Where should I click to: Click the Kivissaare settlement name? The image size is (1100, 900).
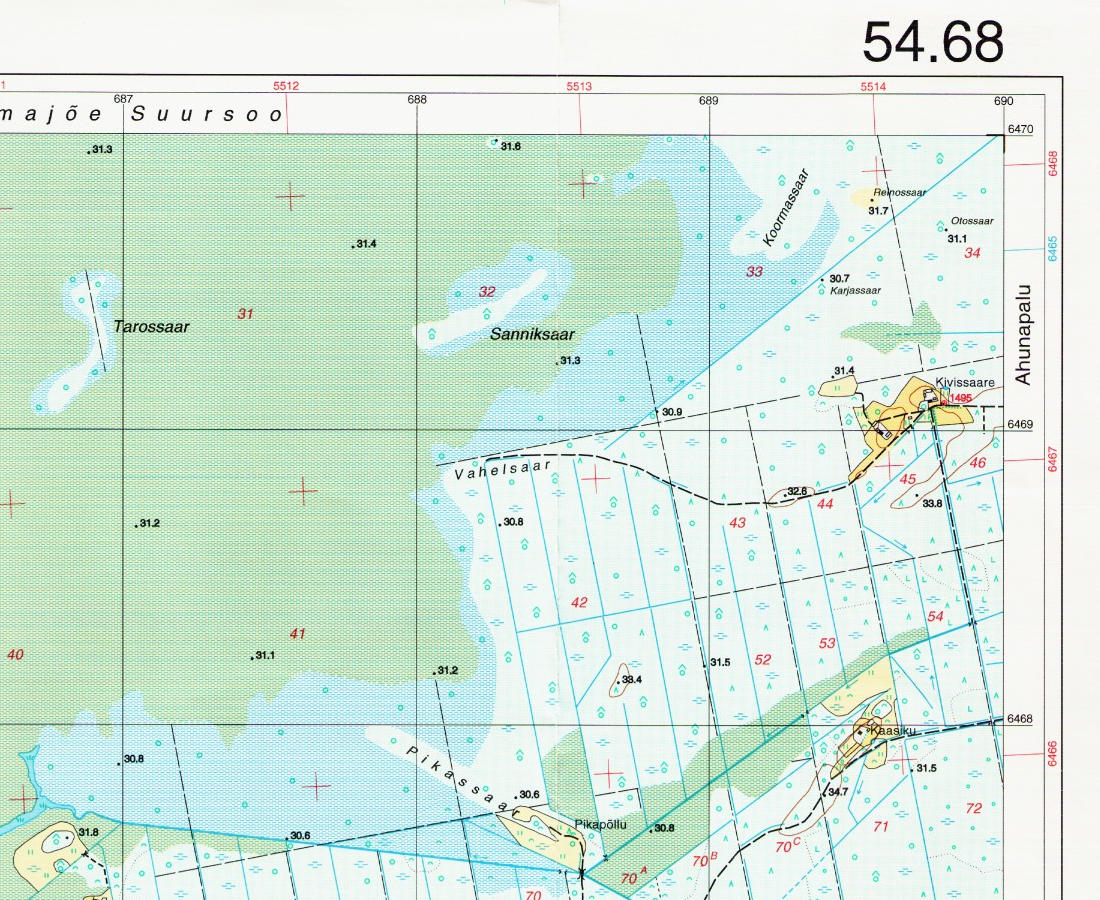point(965,383)
